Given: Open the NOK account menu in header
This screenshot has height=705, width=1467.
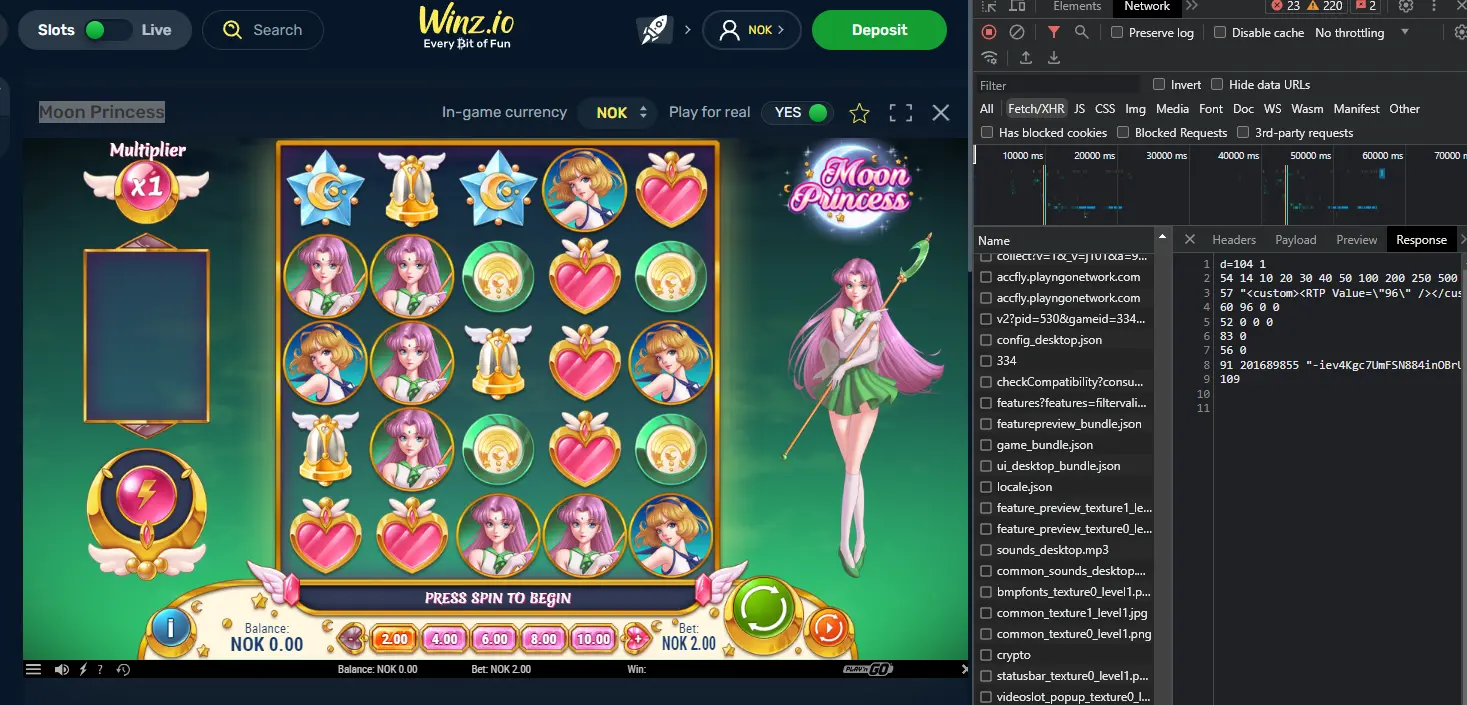Looking at the screenshot, I should pos(750,30).
